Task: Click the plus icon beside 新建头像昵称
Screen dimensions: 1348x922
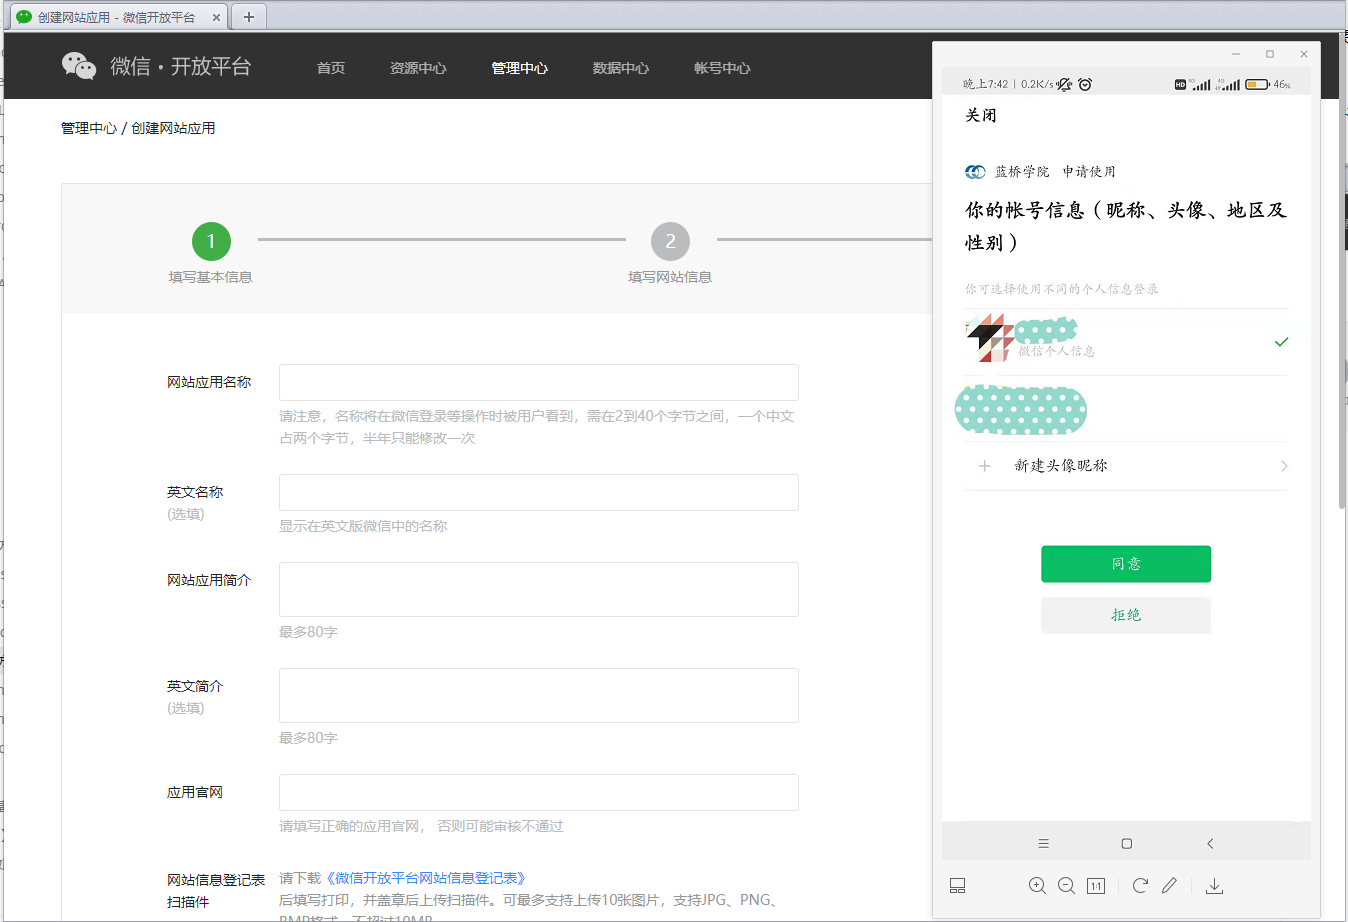Action: click(985, 466)
